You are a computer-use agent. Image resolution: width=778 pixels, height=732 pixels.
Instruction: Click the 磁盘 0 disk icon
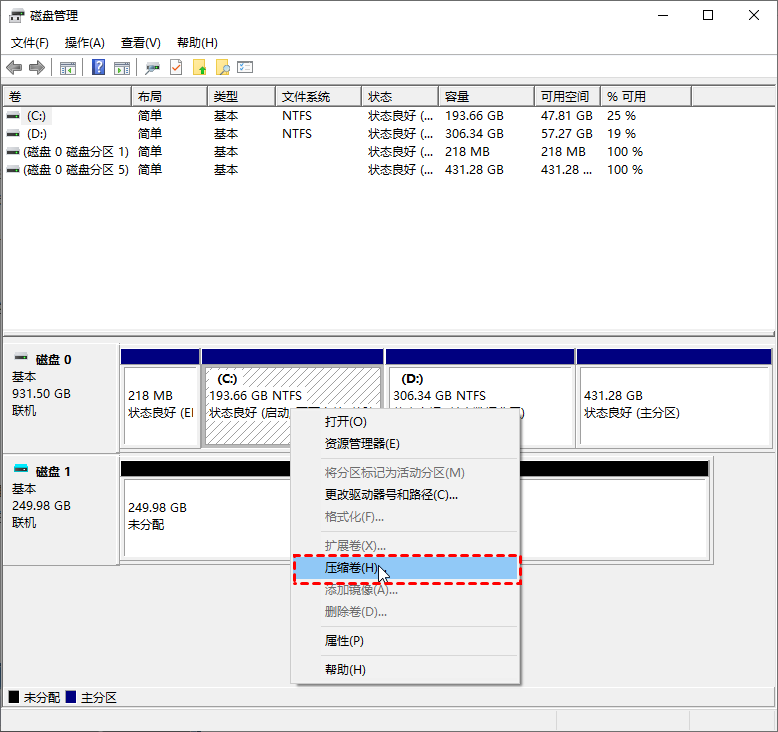click(21, 356)
